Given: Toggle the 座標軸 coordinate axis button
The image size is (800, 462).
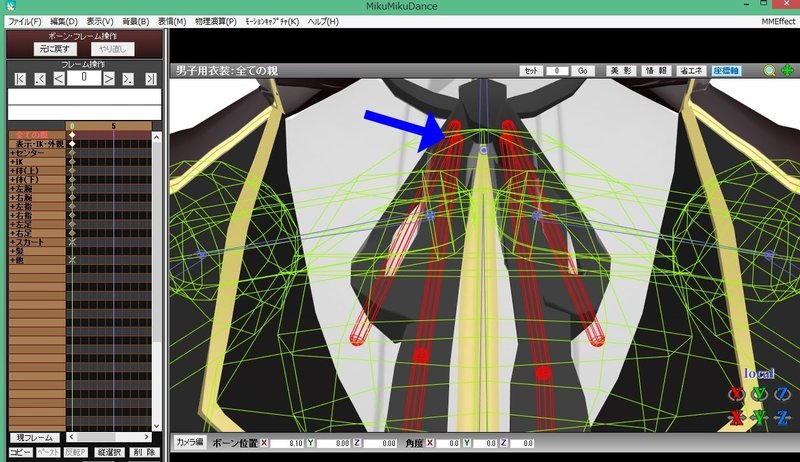Looking at the screenshot, I should [726, 71].
